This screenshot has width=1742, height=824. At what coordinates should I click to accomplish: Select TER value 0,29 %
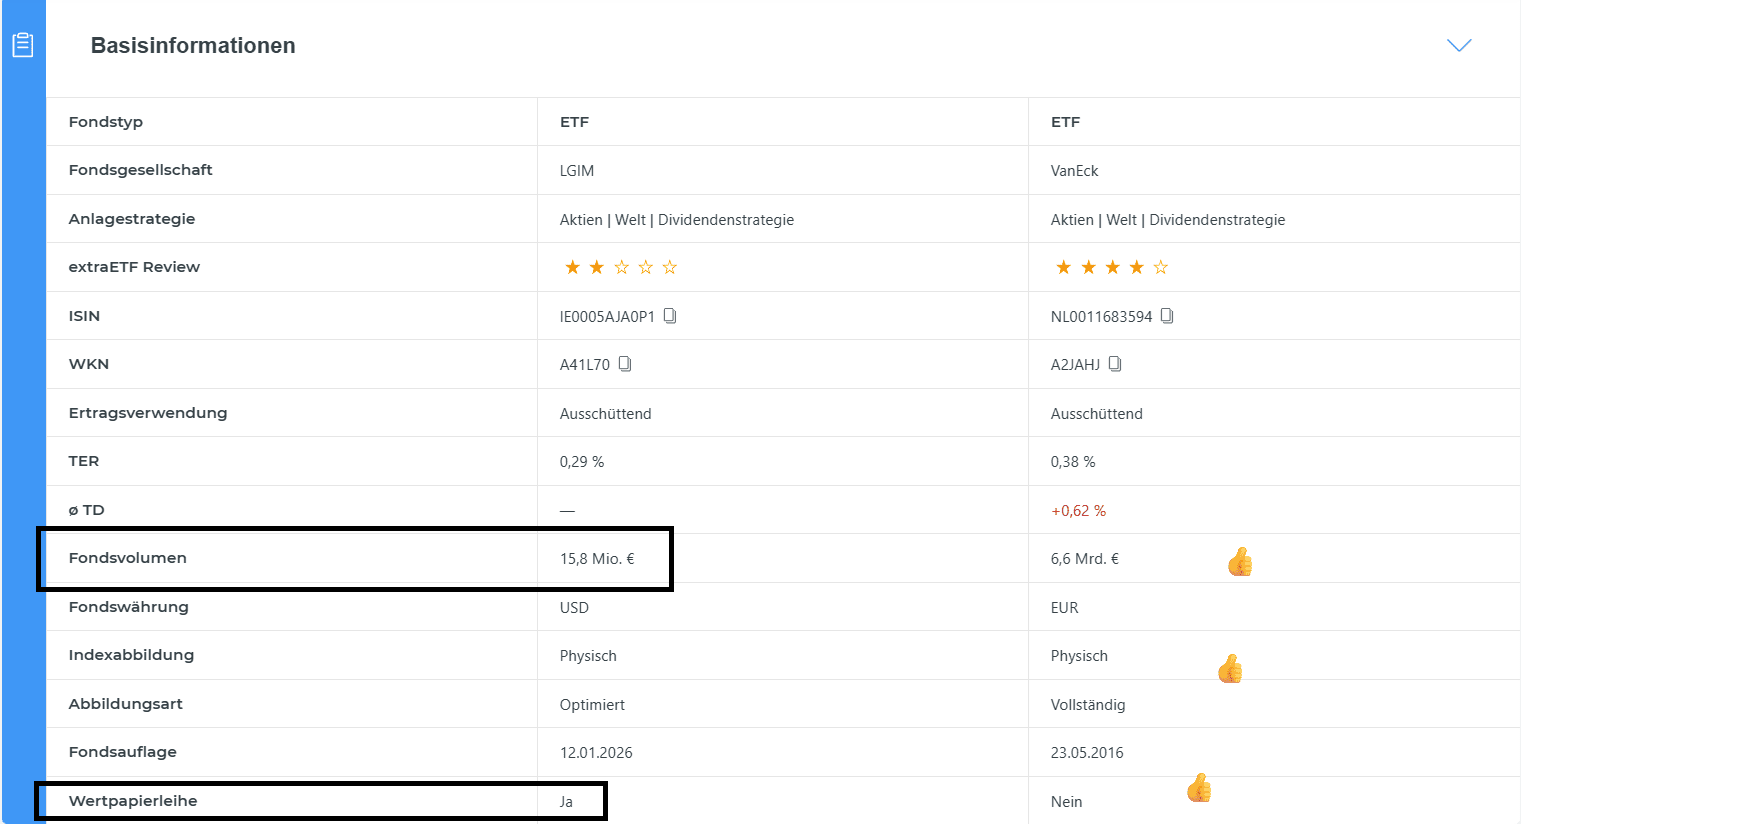[582, 462]
